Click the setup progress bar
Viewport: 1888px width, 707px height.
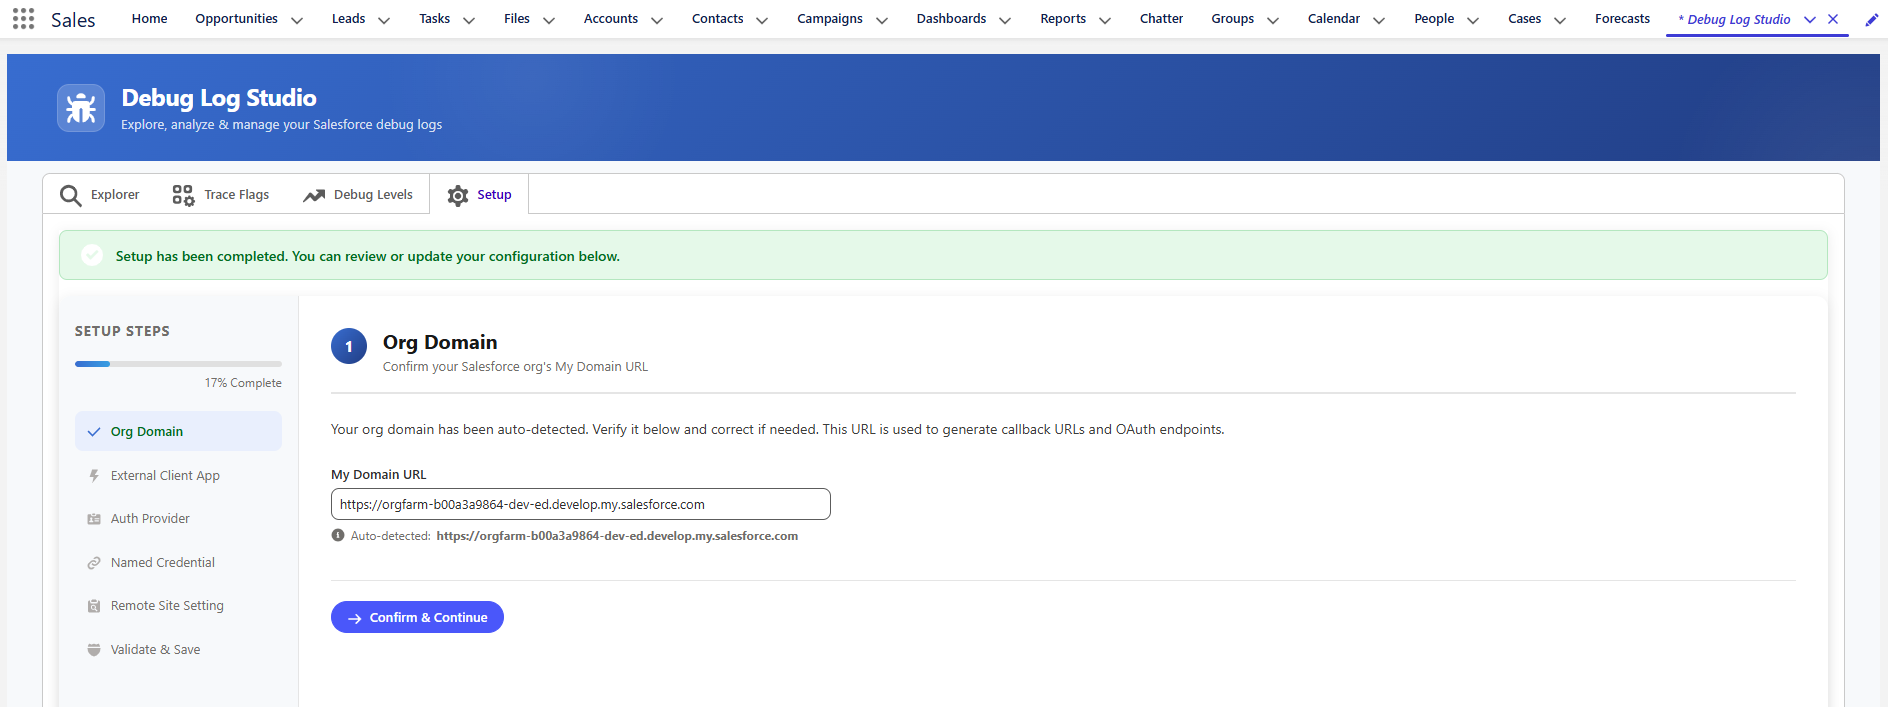coord(178,364)
